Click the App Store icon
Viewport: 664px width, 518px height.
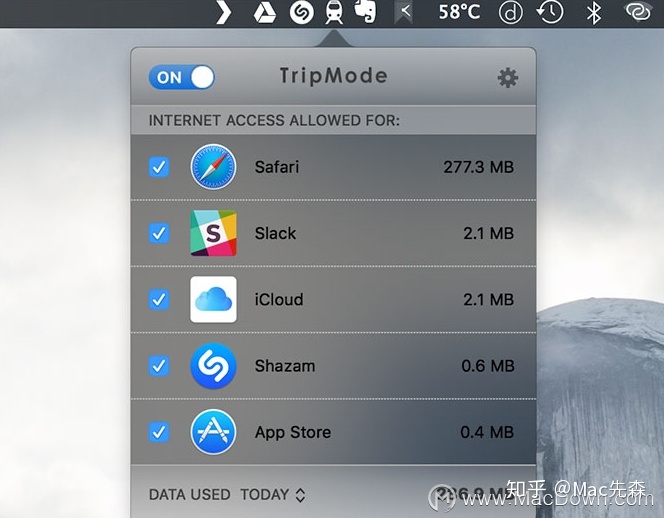click(x=213, y=432)
